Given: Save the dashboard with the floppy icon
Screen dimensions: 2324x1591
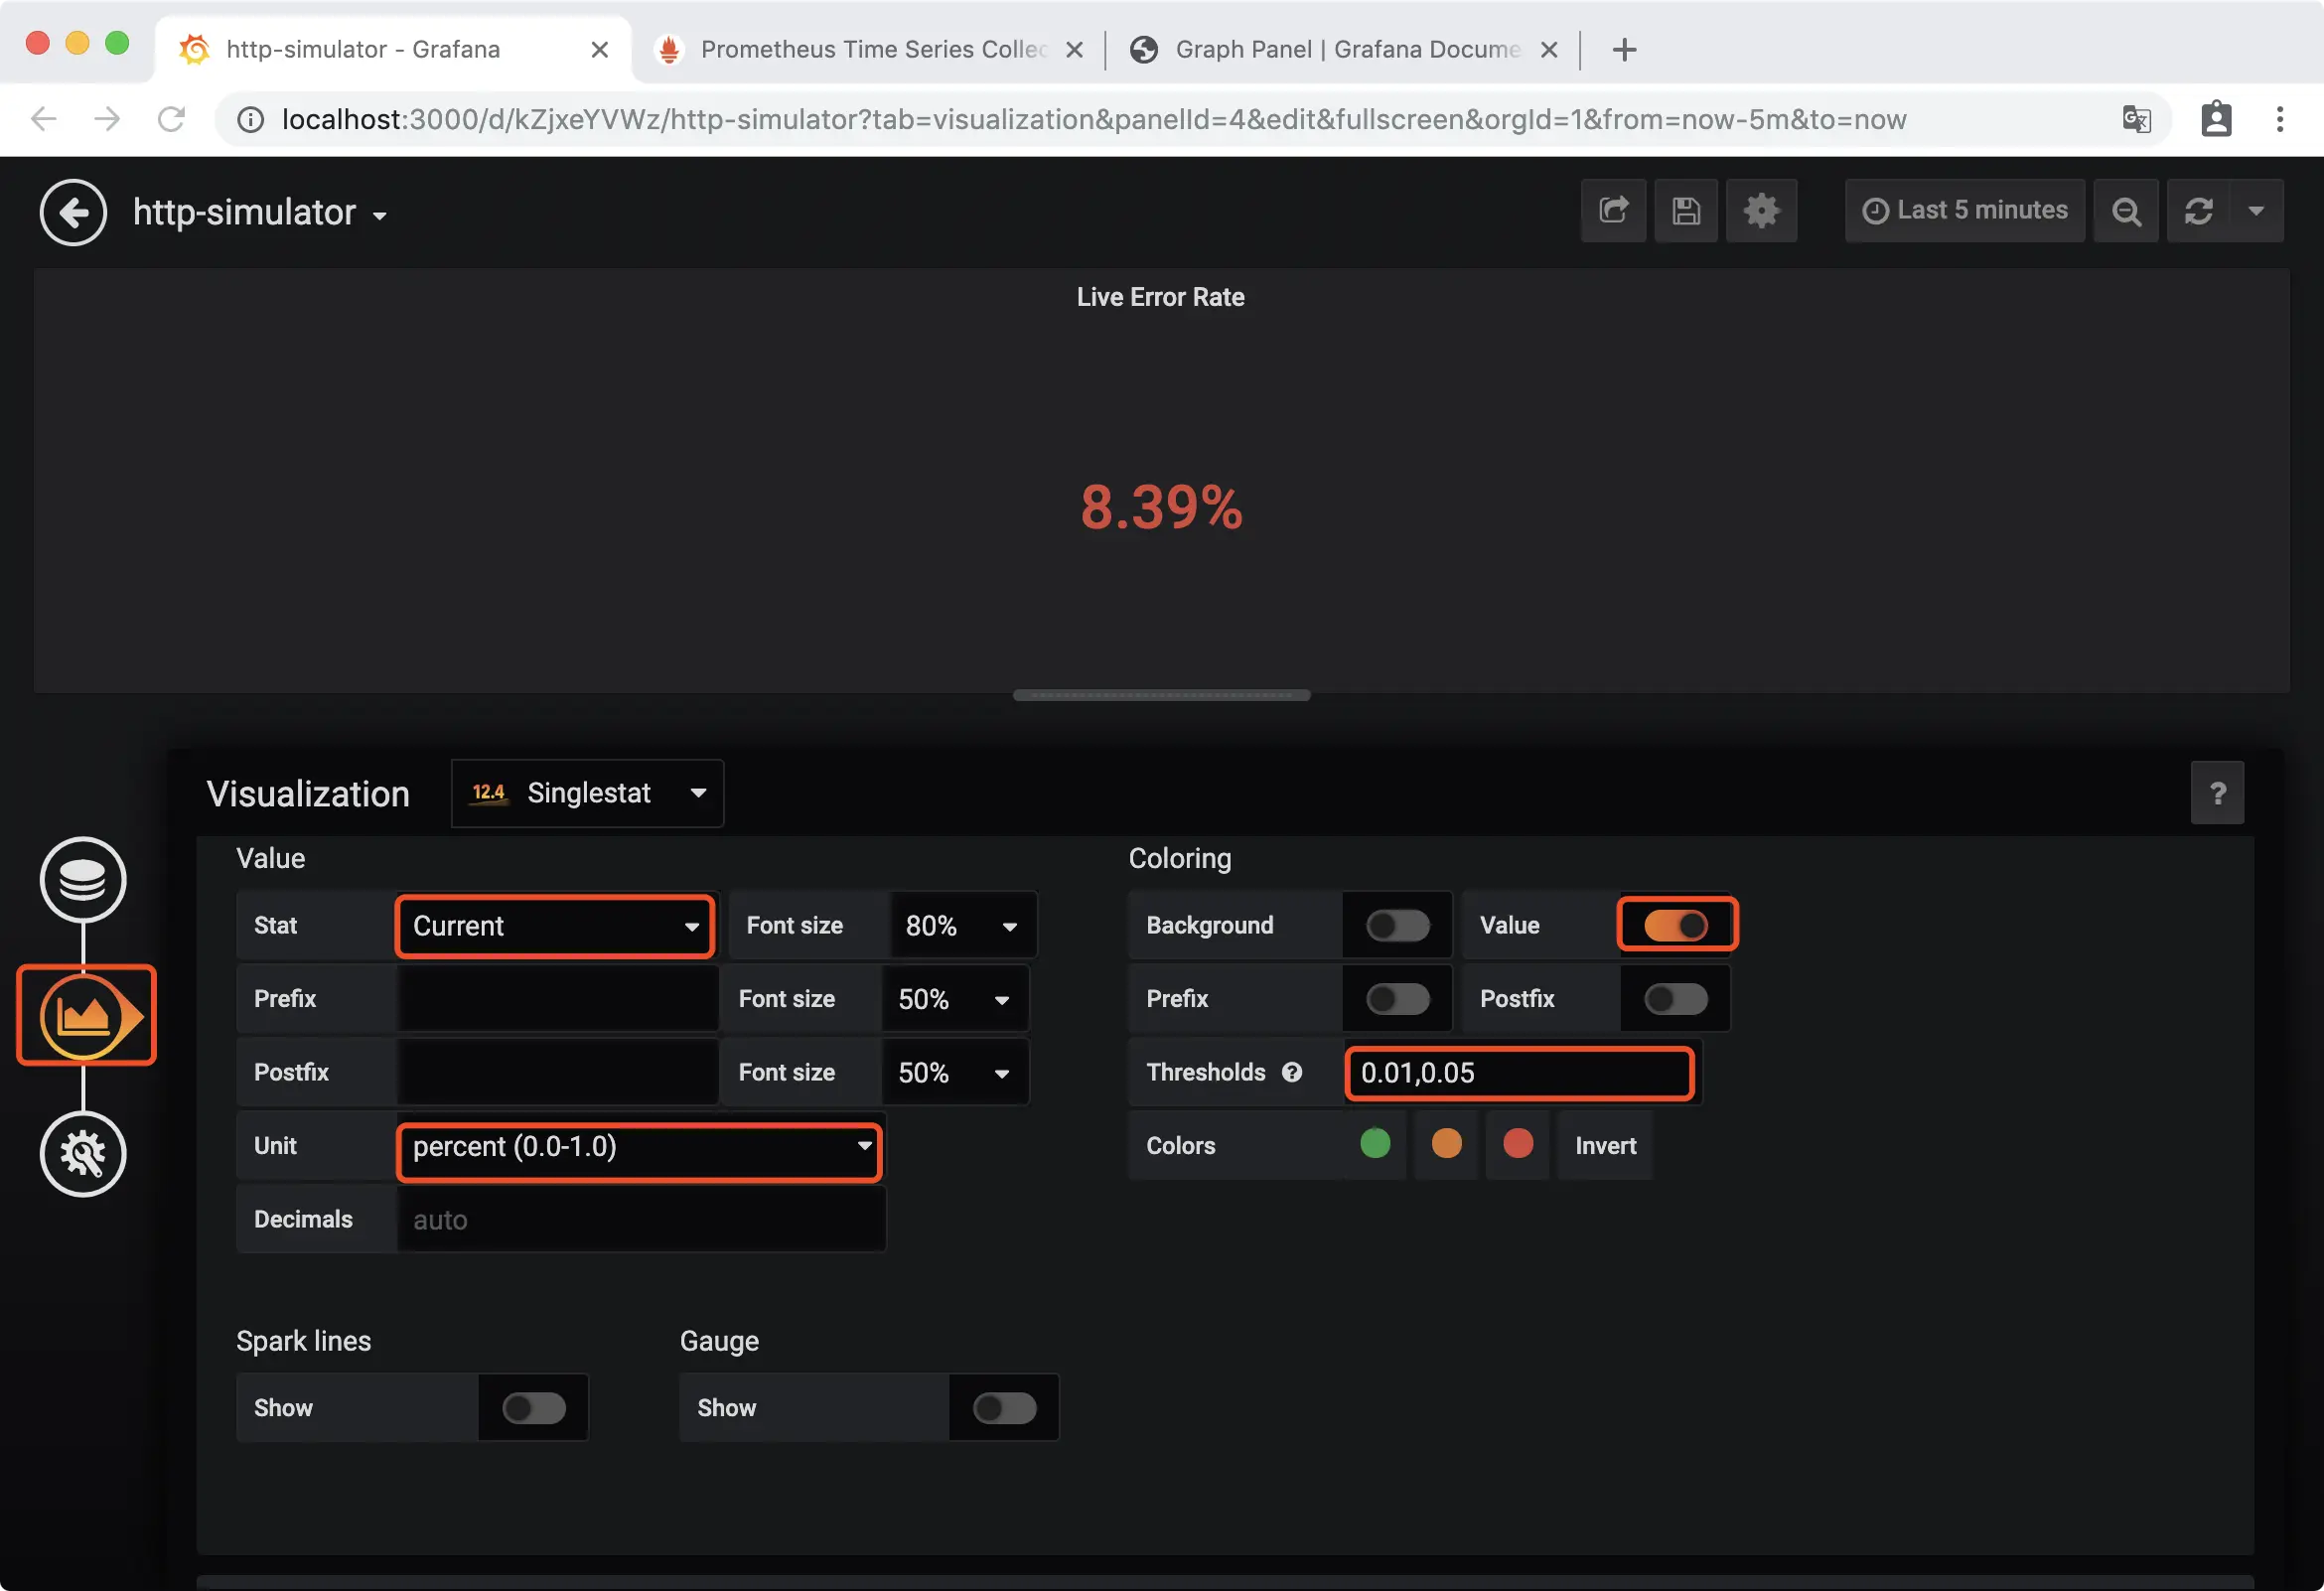Looking at the screenshot, I should pos(1686,211).
